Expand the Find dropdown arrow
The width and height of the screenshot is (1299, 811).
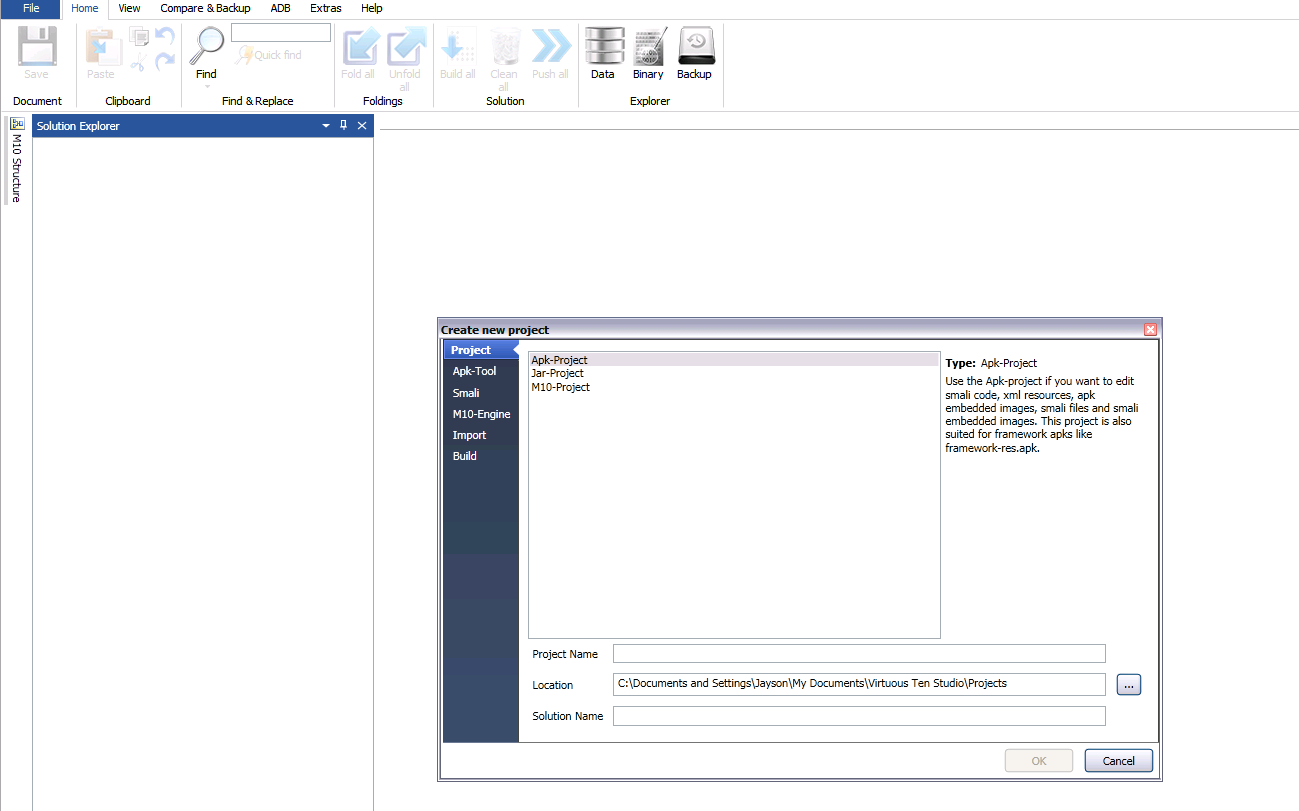pyautogui.click(x=206, y=87)
